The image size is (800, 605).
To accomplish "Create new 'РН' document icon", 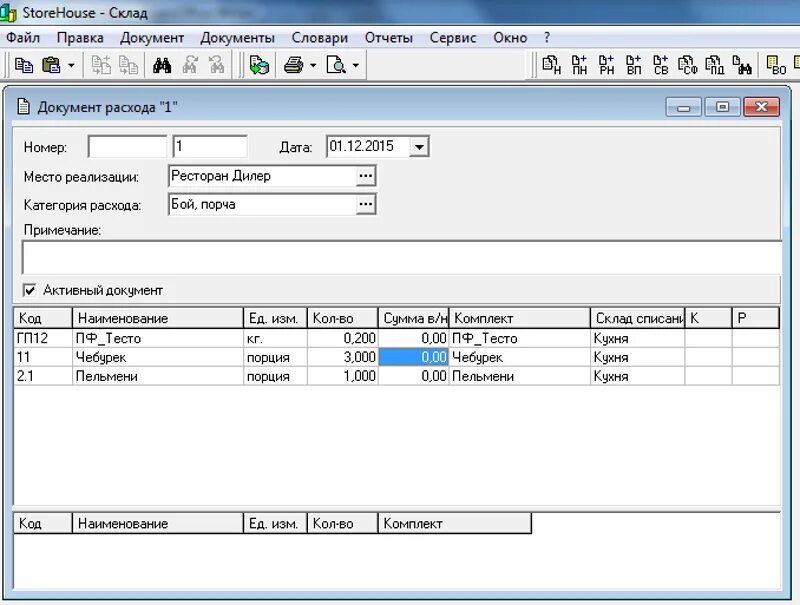I will [606, 65].
